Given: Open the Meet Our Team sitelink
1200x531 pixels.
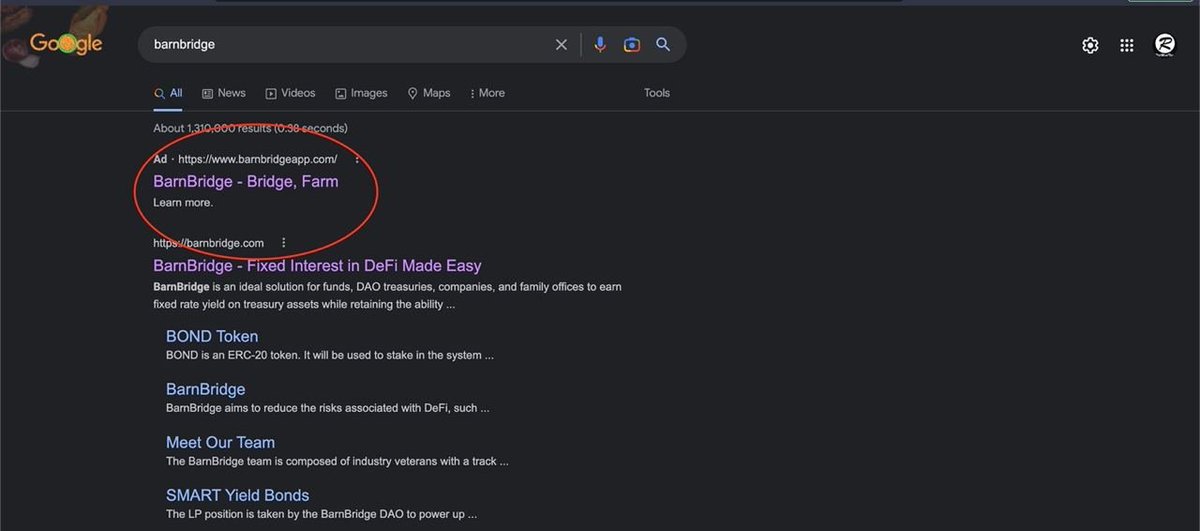Looking at the screenshot, I should point(220,442).
